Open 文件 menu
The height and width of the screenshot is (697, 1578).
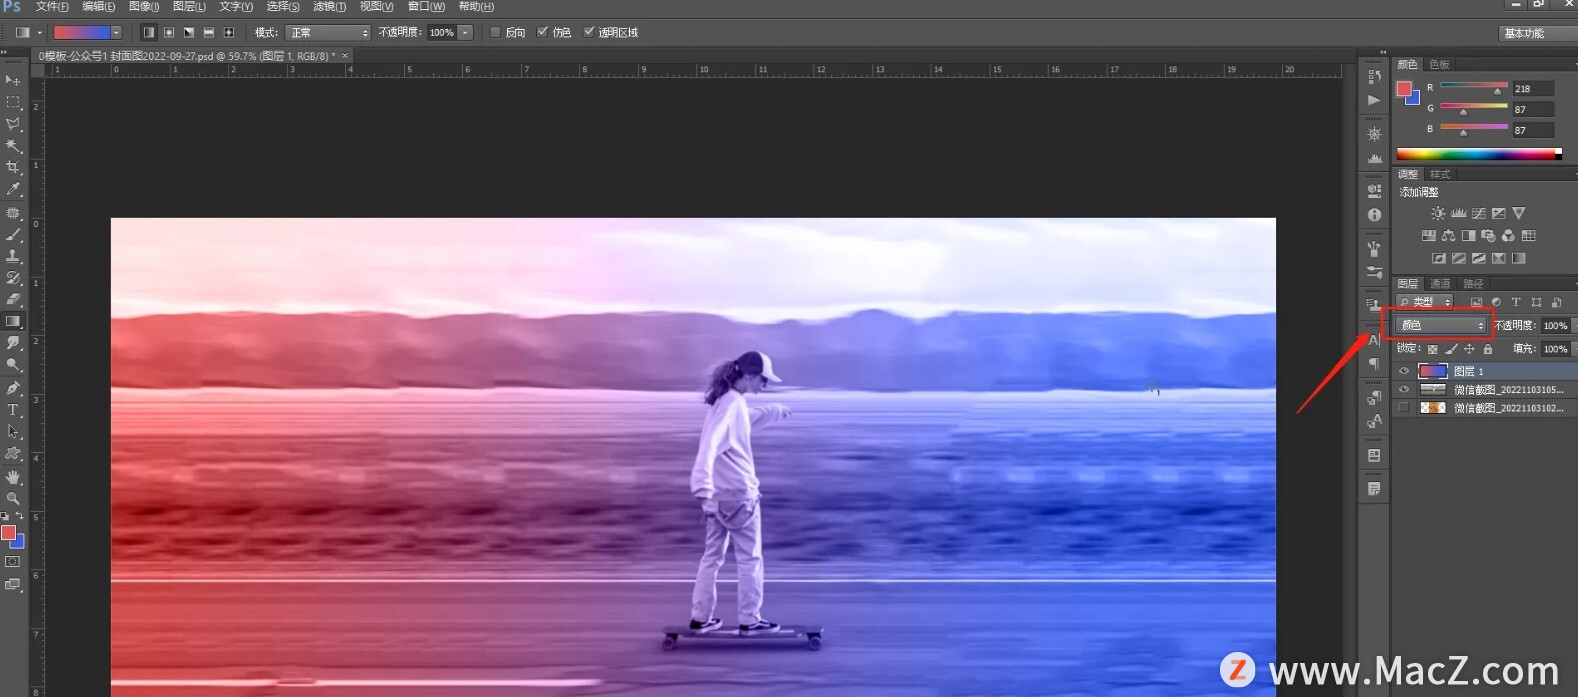coord(52,7)
